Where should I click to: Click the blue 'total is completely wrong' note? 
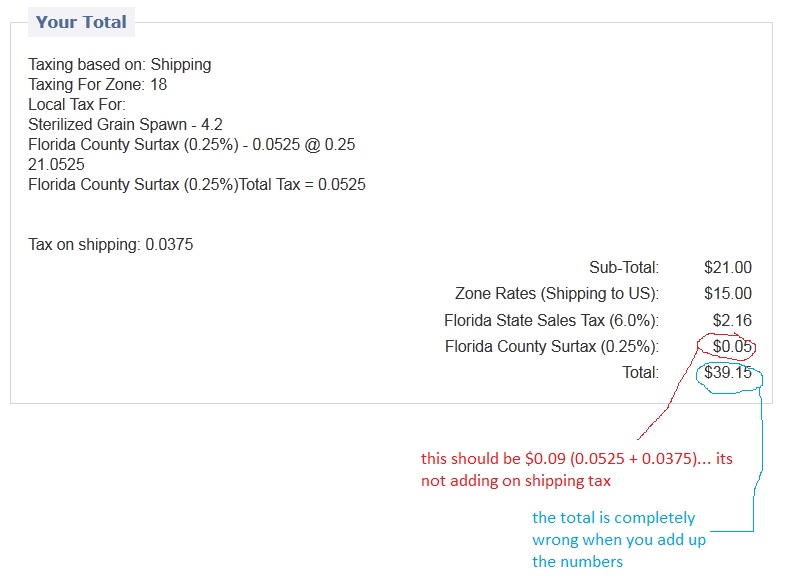click(619, 539)
